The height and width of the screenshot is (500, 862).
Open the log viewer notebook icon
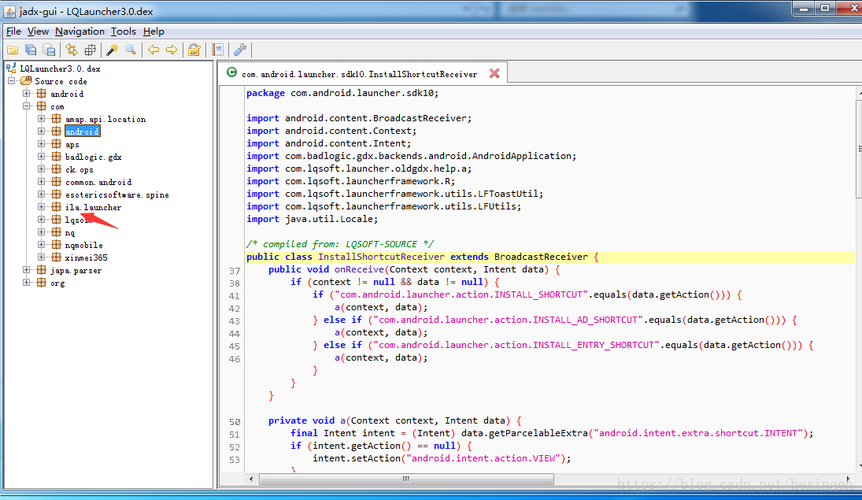tap(218, 50)
